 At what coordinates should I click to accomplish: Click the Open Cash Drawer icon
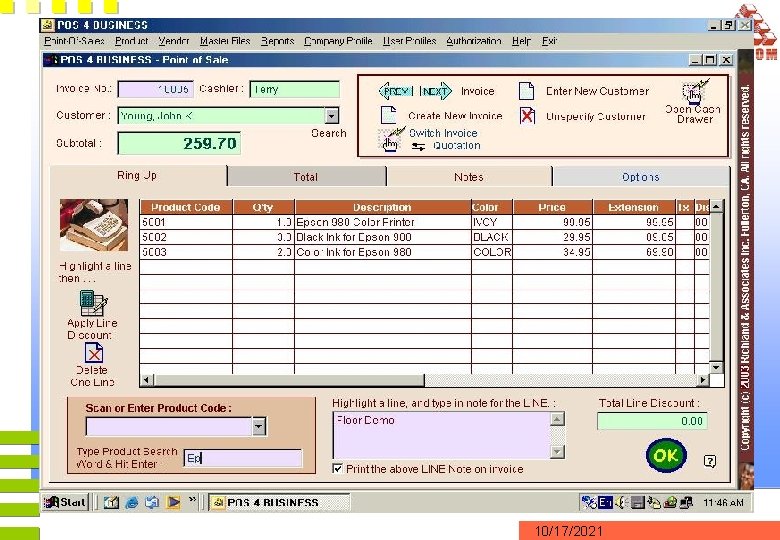(695, 90)
